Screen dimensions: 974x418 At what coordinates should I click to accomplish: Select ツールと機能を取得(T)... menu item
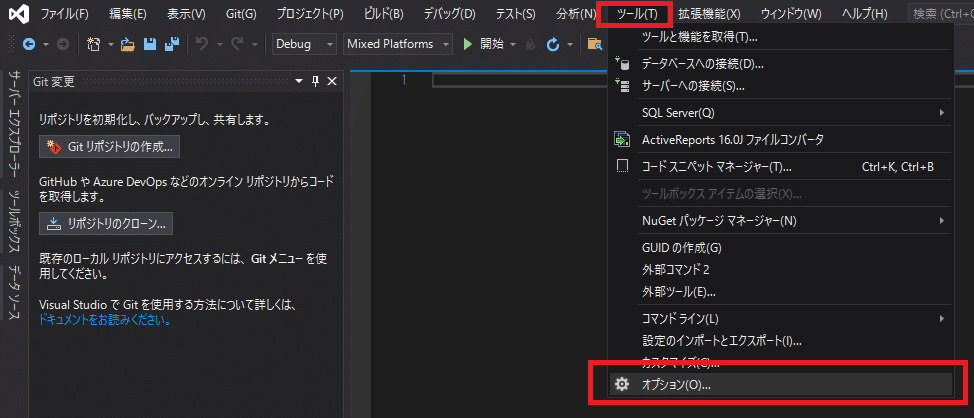tap(779, 37)
